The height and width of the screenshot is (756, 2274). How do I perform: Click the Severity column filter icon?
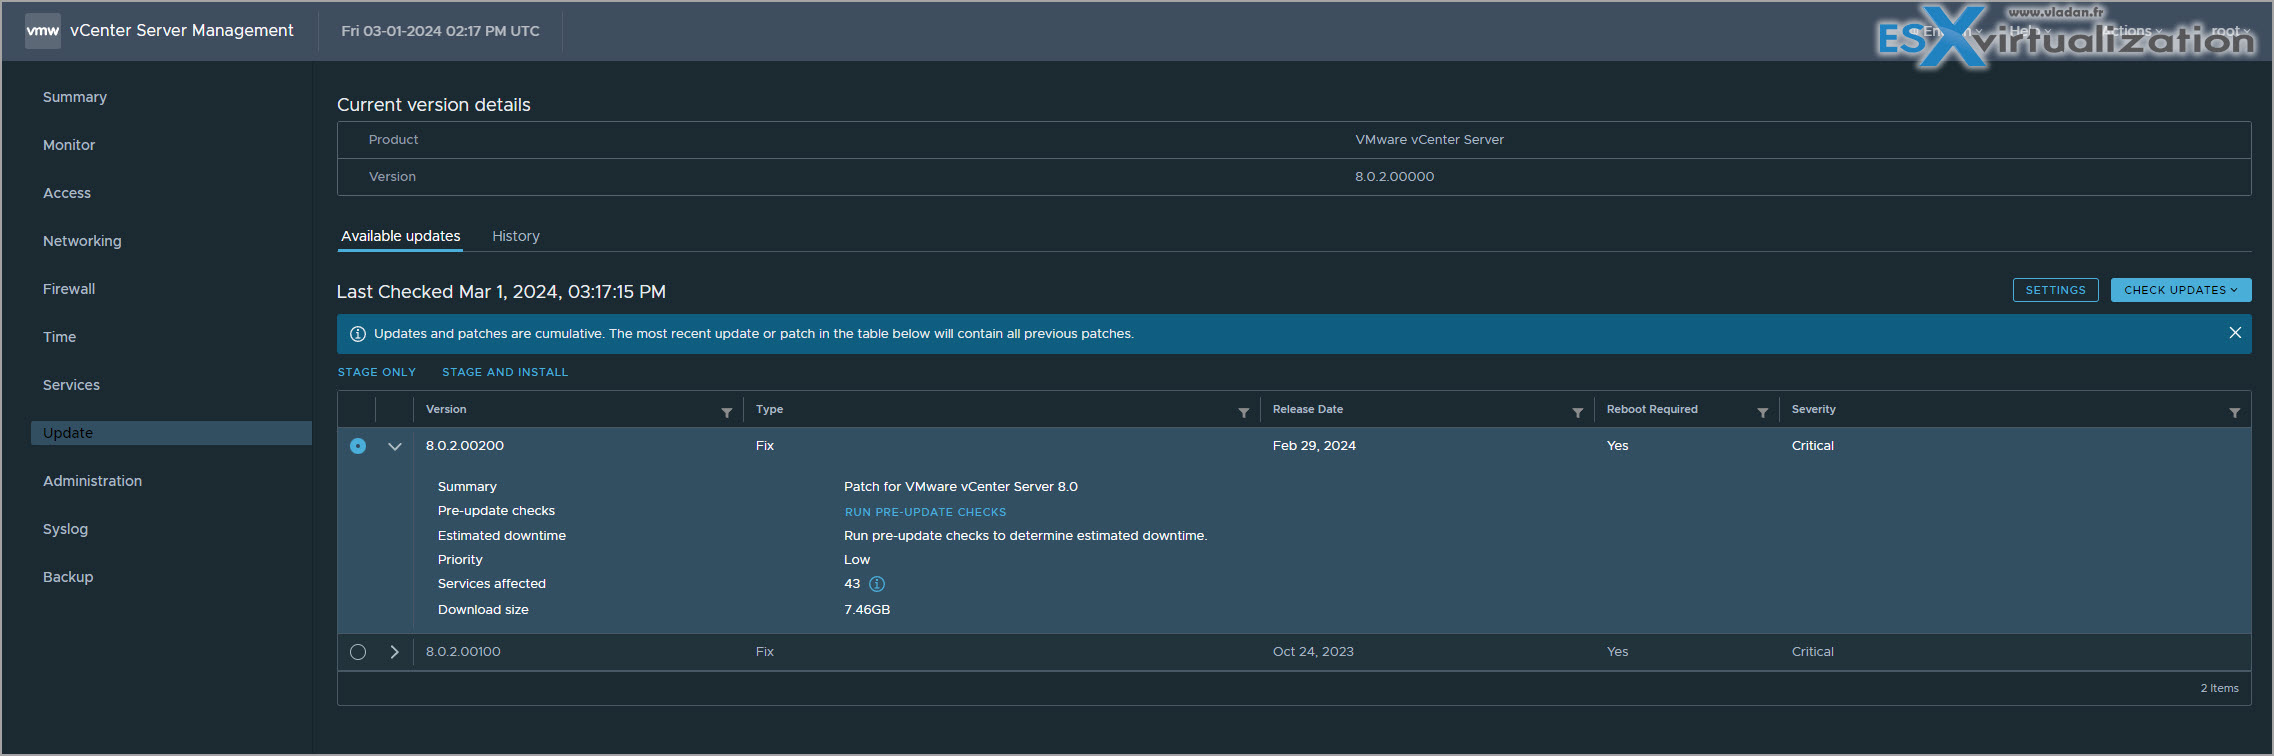pos(2235,413)
